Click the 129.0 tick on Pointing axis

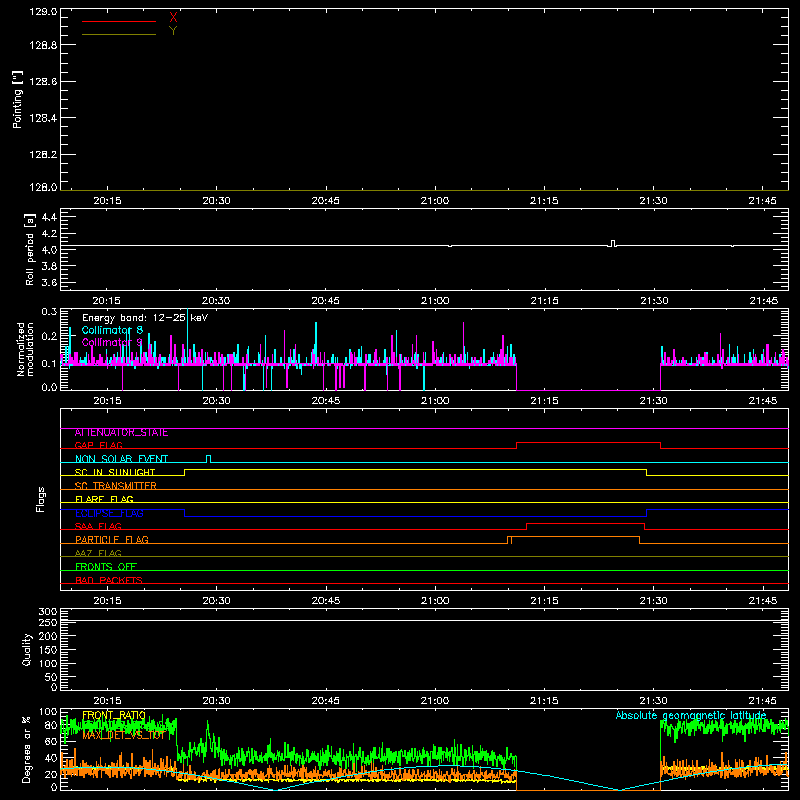[x=43, y=12]
